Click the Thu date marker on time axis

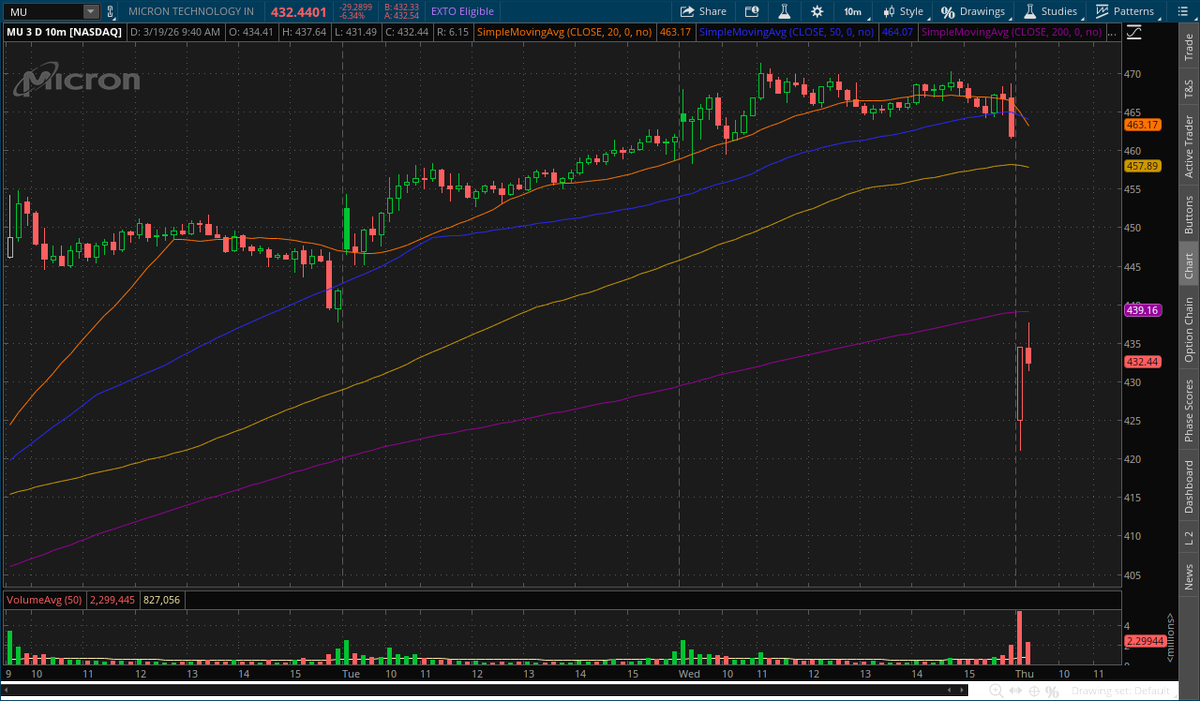click(x=1025, y=674)
